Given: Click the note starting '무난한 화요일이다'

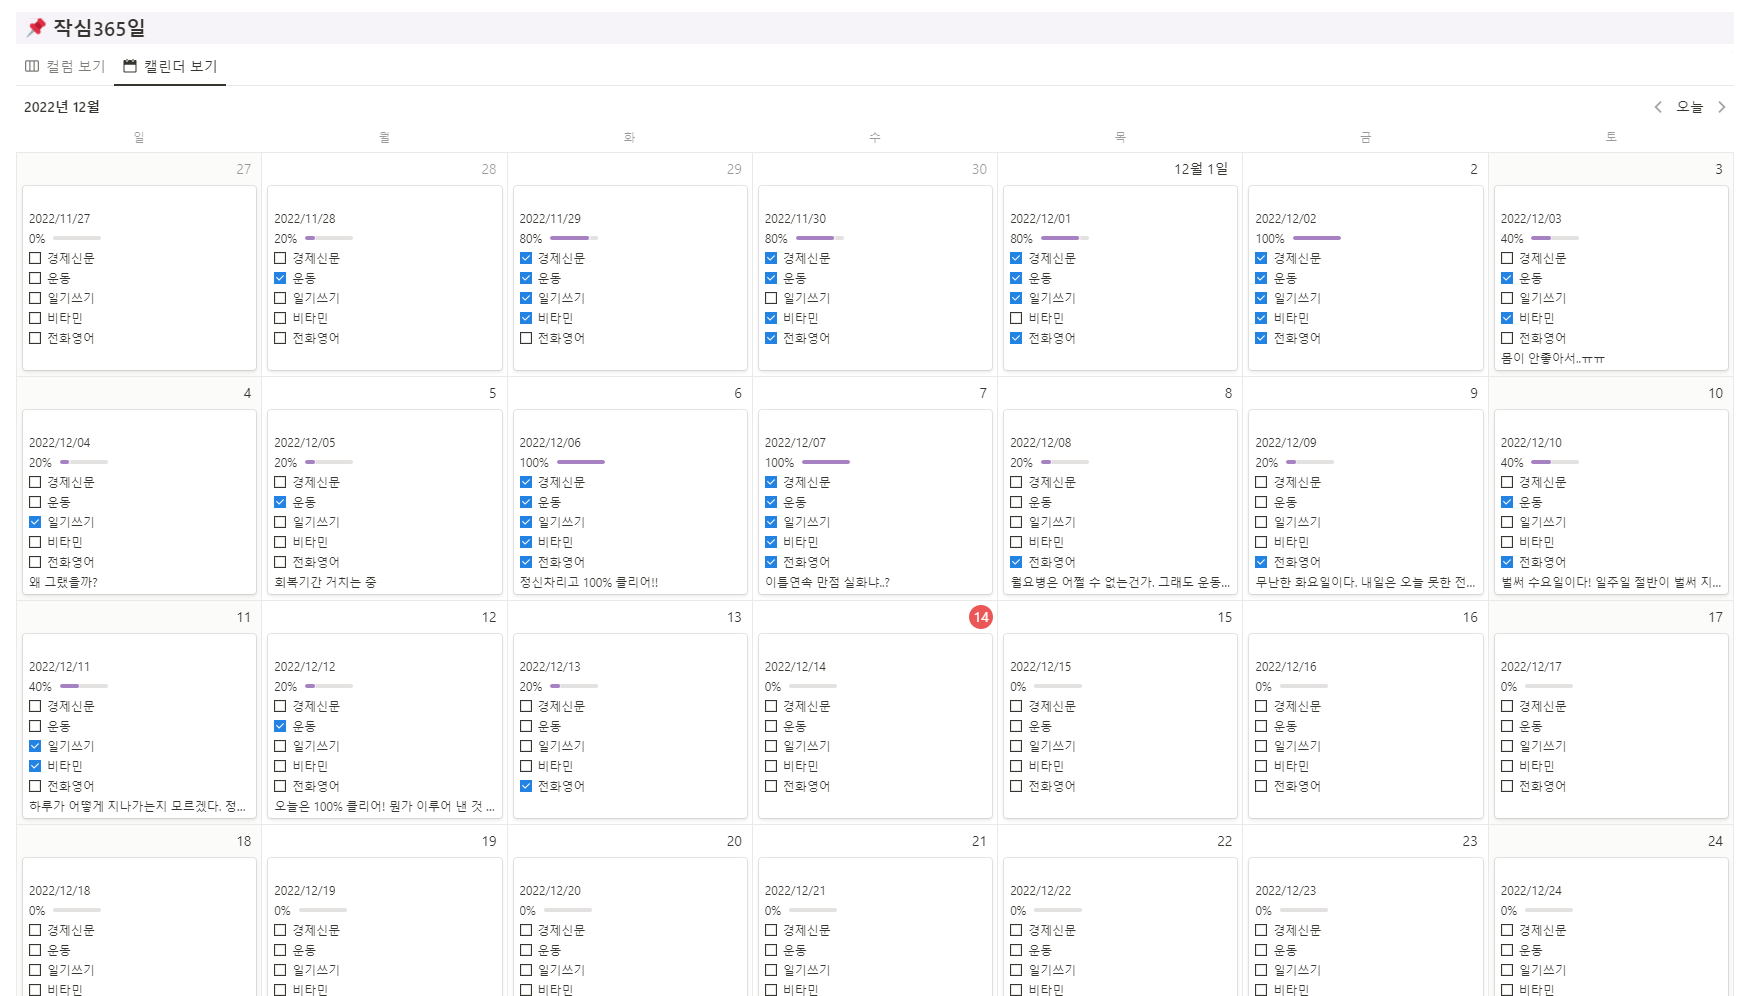Looking at the screenshot, I should (x=1365, y=582).
